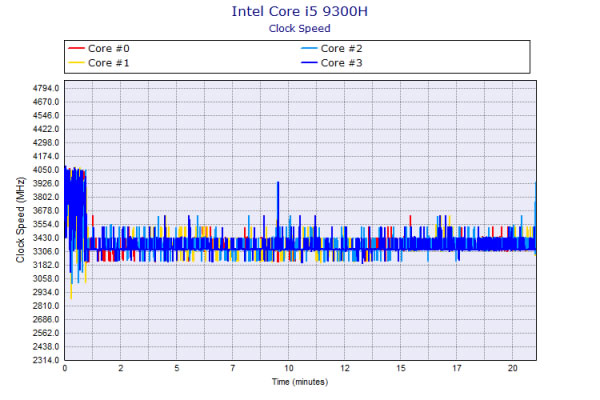This screenshot has height=400, width=600.
Task: Click the Core #1 legend entry
Action: [99, 63]
